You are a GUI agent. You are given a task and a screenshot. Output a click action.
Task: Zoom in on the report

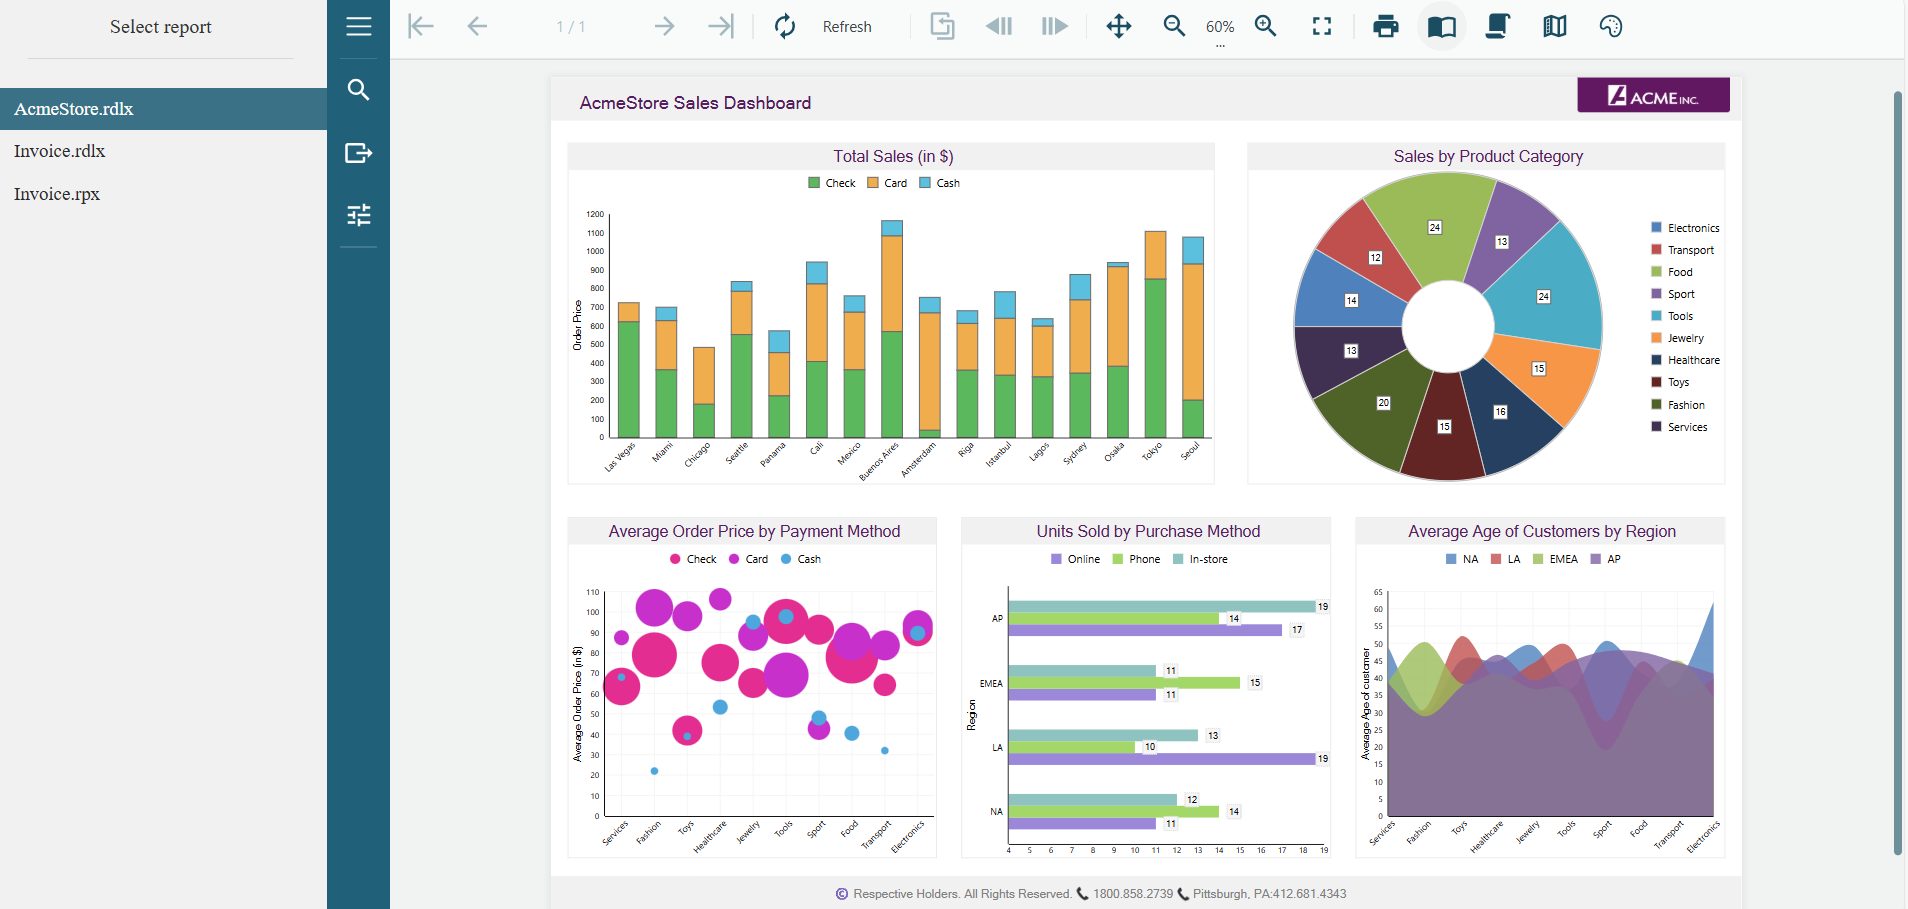[x=1266, y=27]
